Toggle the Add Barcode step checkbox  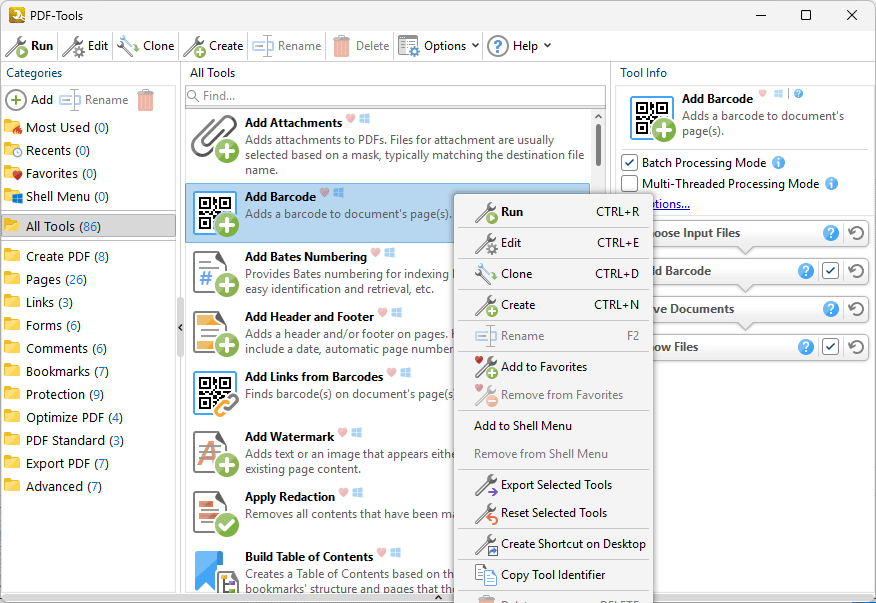[x=830, y=271]
